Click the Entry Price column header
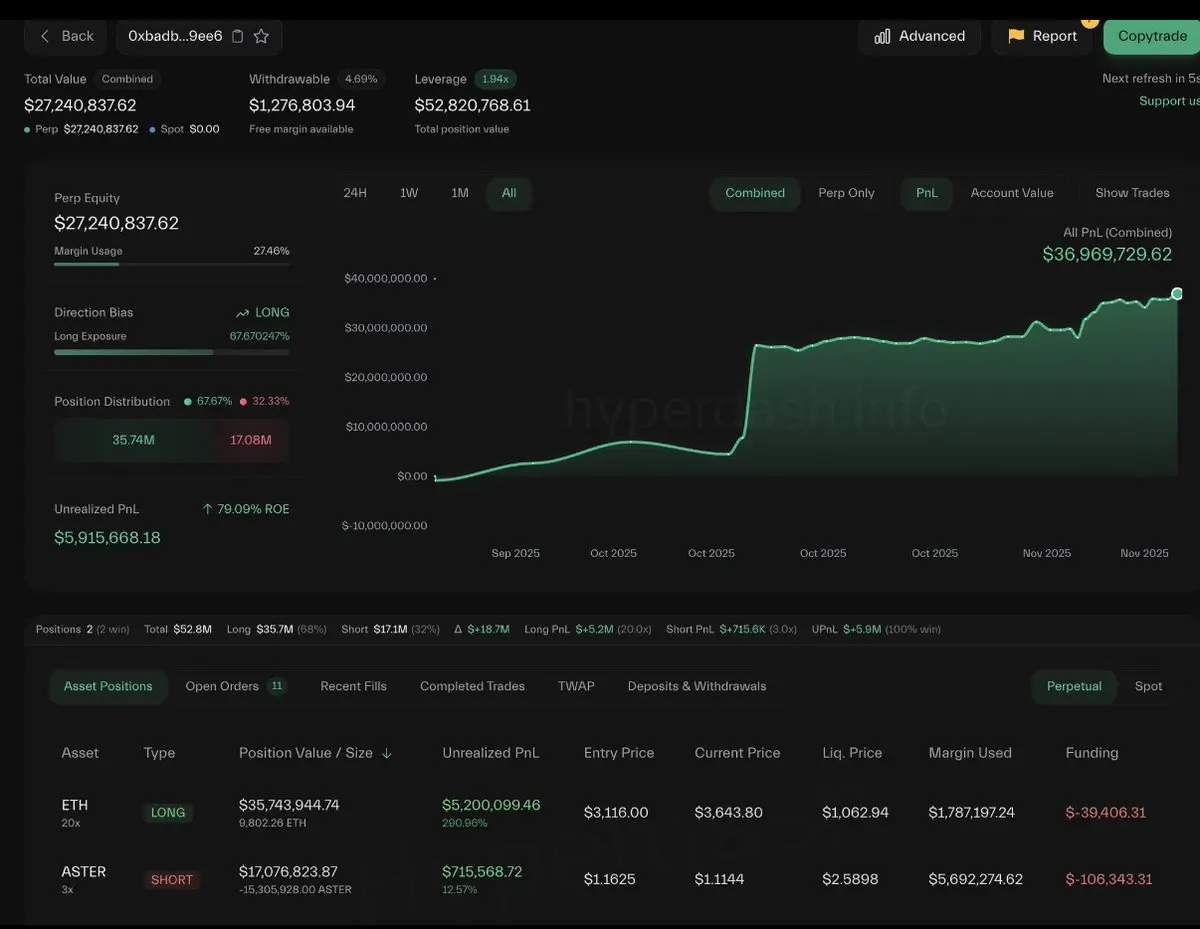 [x=619, y=753]
